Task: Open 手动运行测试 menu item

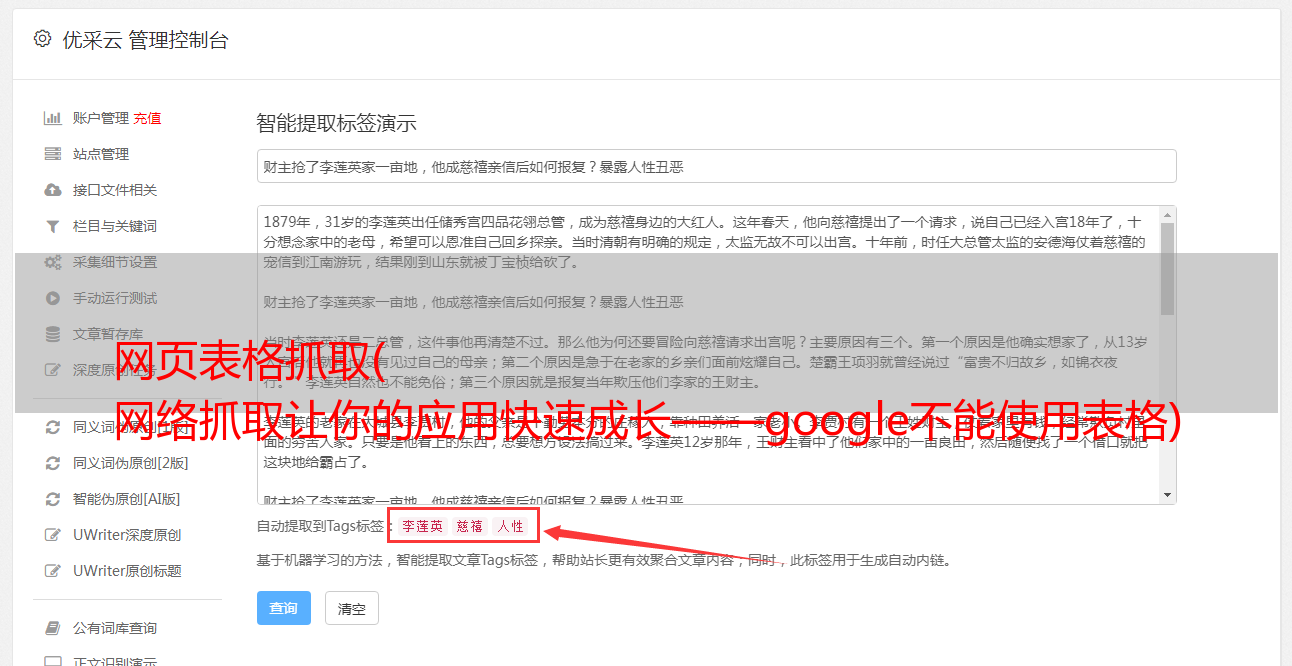Action: tap(114, 298)
